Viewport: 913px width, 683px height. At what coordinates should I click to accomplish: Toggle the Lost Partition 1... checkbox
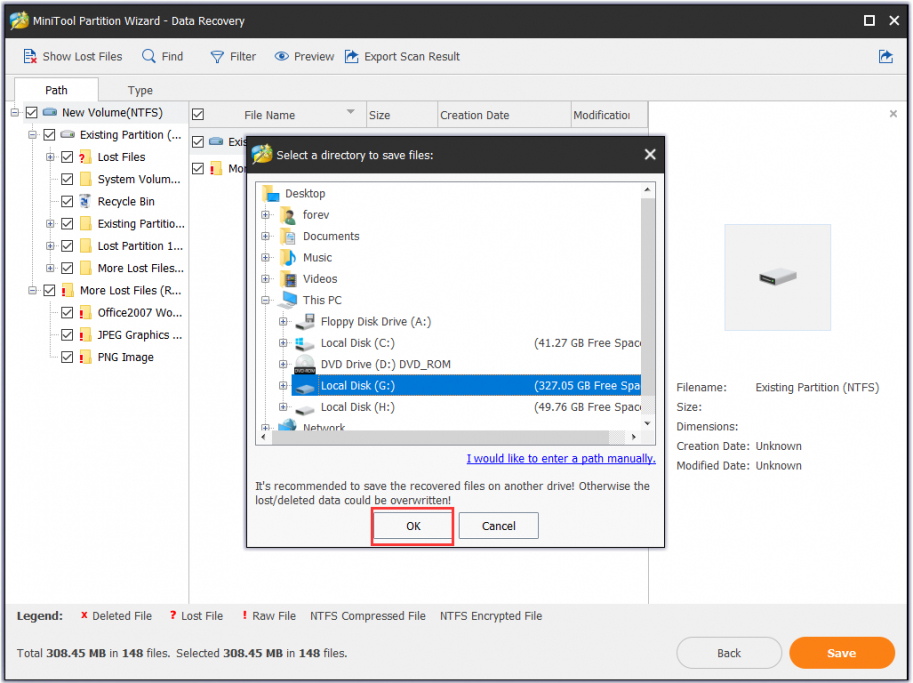pyautogui.click(x=67, y=246)
